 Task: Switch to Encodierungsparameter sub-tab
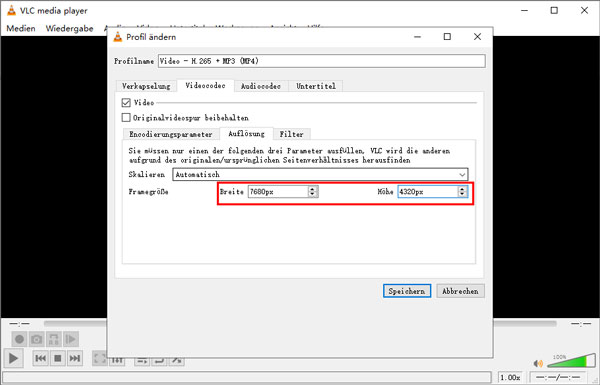coord(171,134)
